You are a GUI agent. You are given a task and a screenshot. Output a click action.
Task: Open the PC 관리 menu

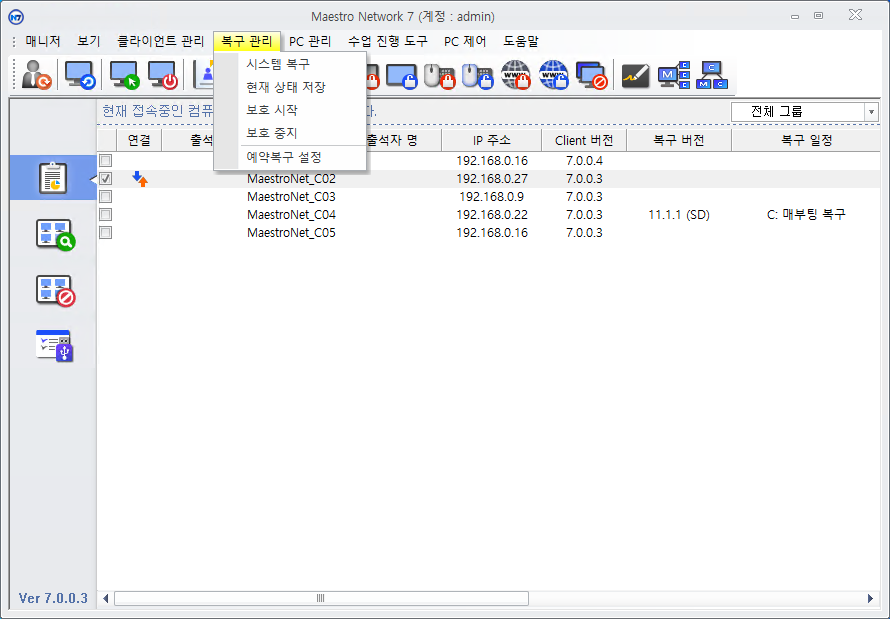click(x=310, y=42)
